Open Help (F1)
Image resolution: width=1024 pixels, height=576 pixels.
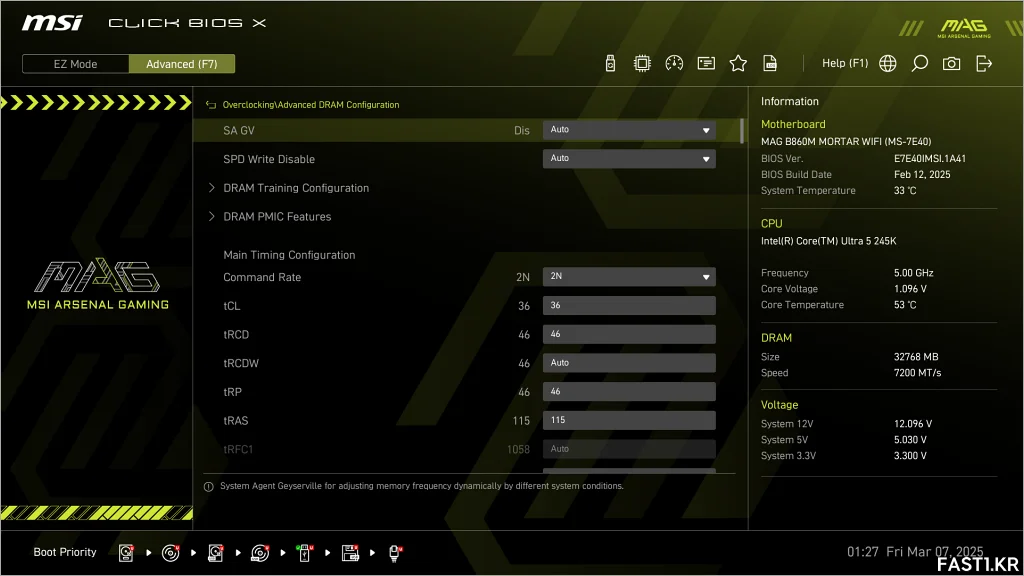click(844, 63)
